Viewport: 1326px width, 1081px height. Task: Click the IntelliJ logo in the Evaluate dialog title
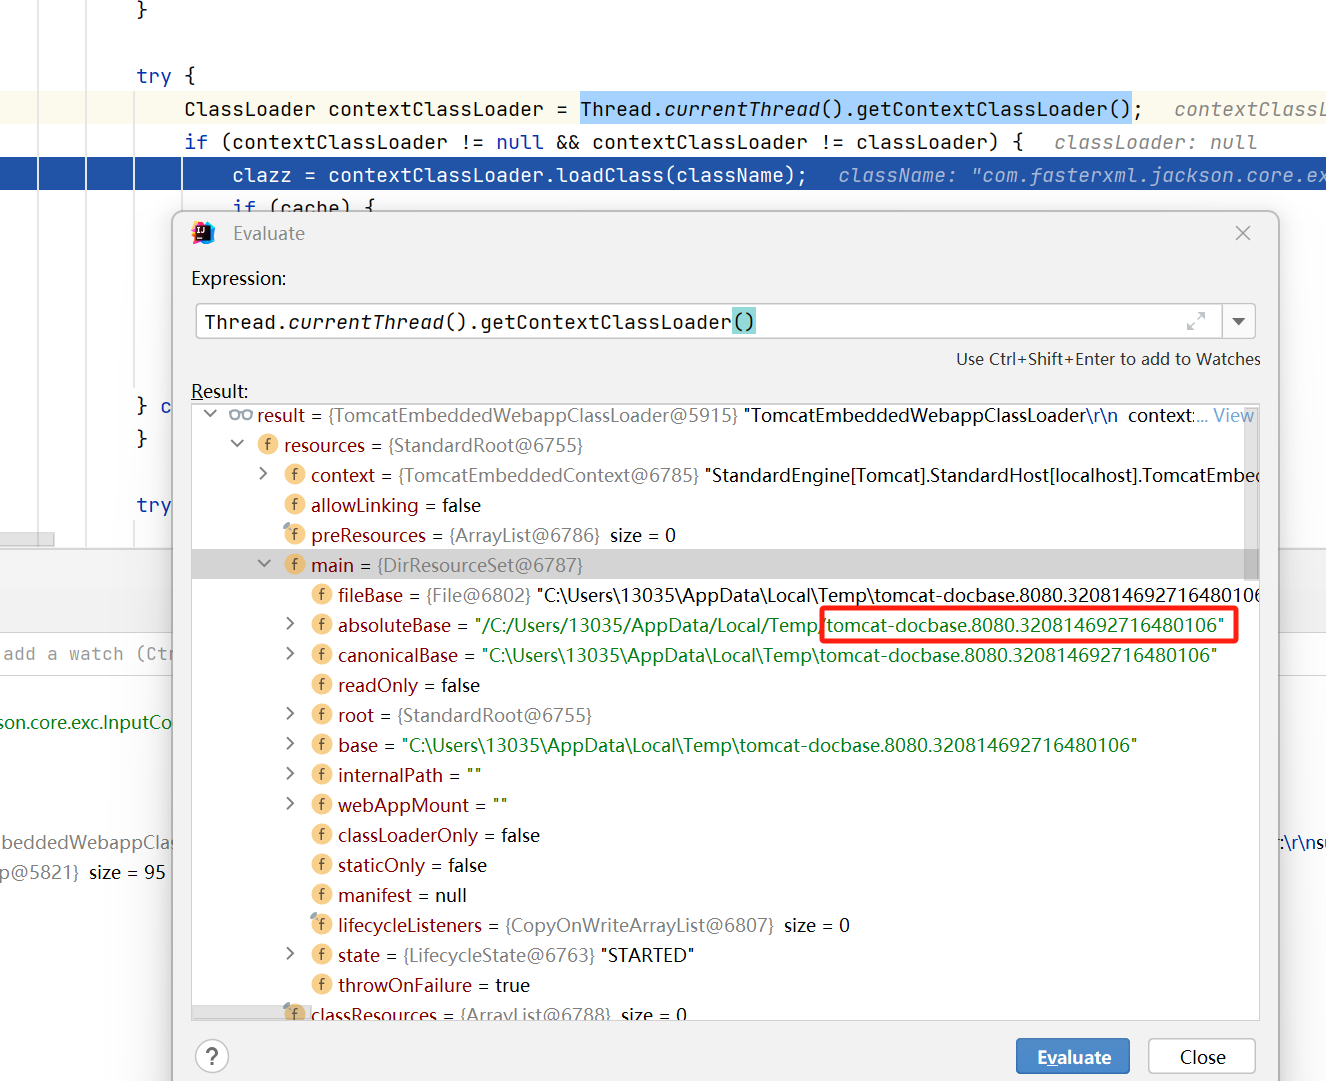click(x=204, y=233)
